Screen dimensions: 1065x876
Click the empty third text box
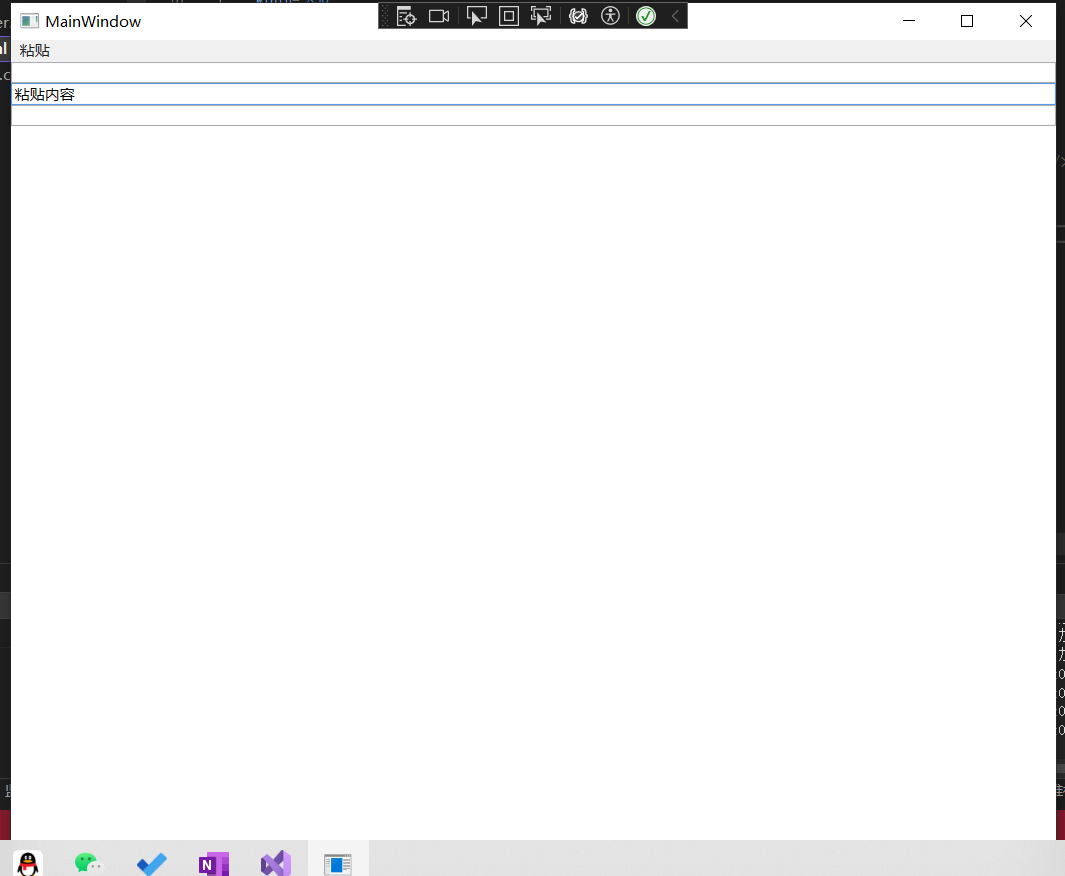pos(533,115)
